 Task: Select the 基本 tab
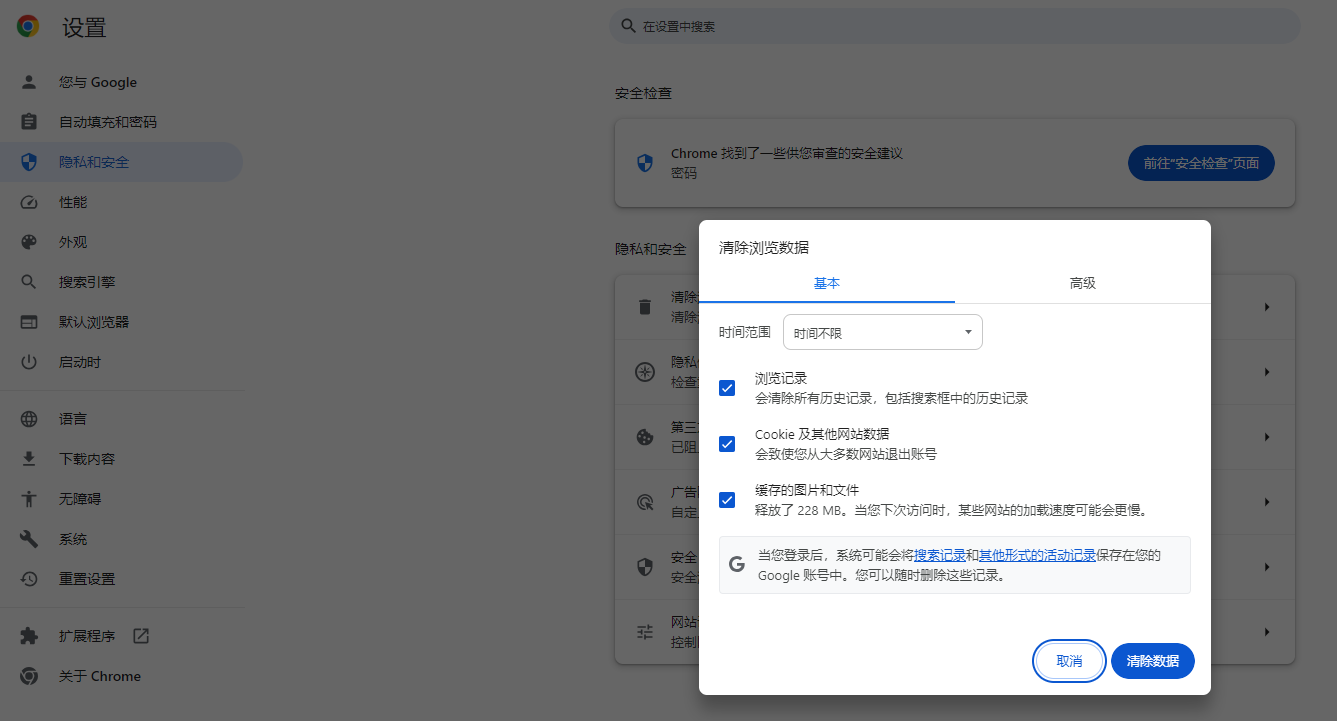827,283
